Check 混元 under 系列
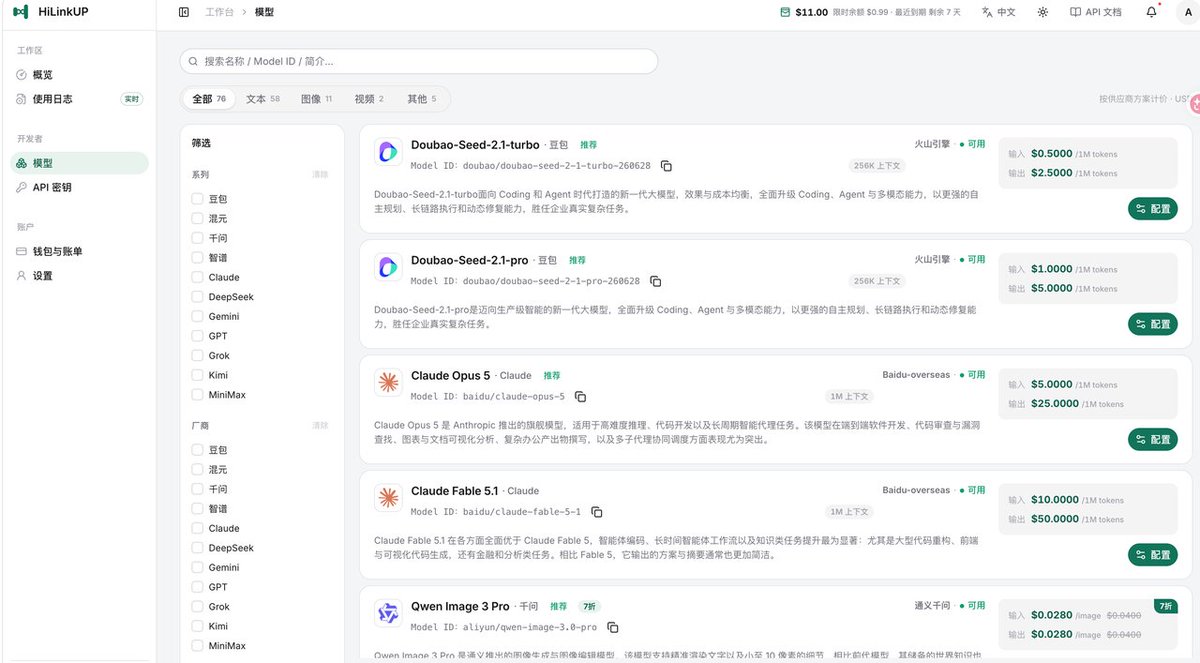1200x663 pixels. coord(197,218)
